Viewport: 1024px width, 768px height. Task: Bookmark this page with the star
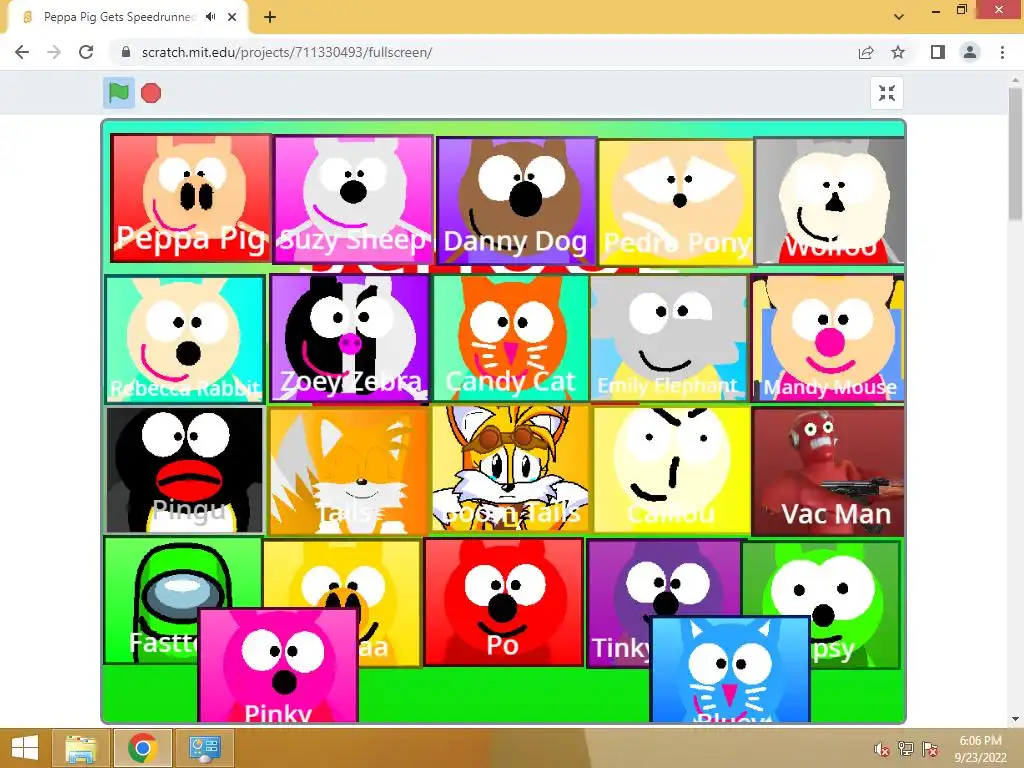pyautogui.click(x=898, y=52)
